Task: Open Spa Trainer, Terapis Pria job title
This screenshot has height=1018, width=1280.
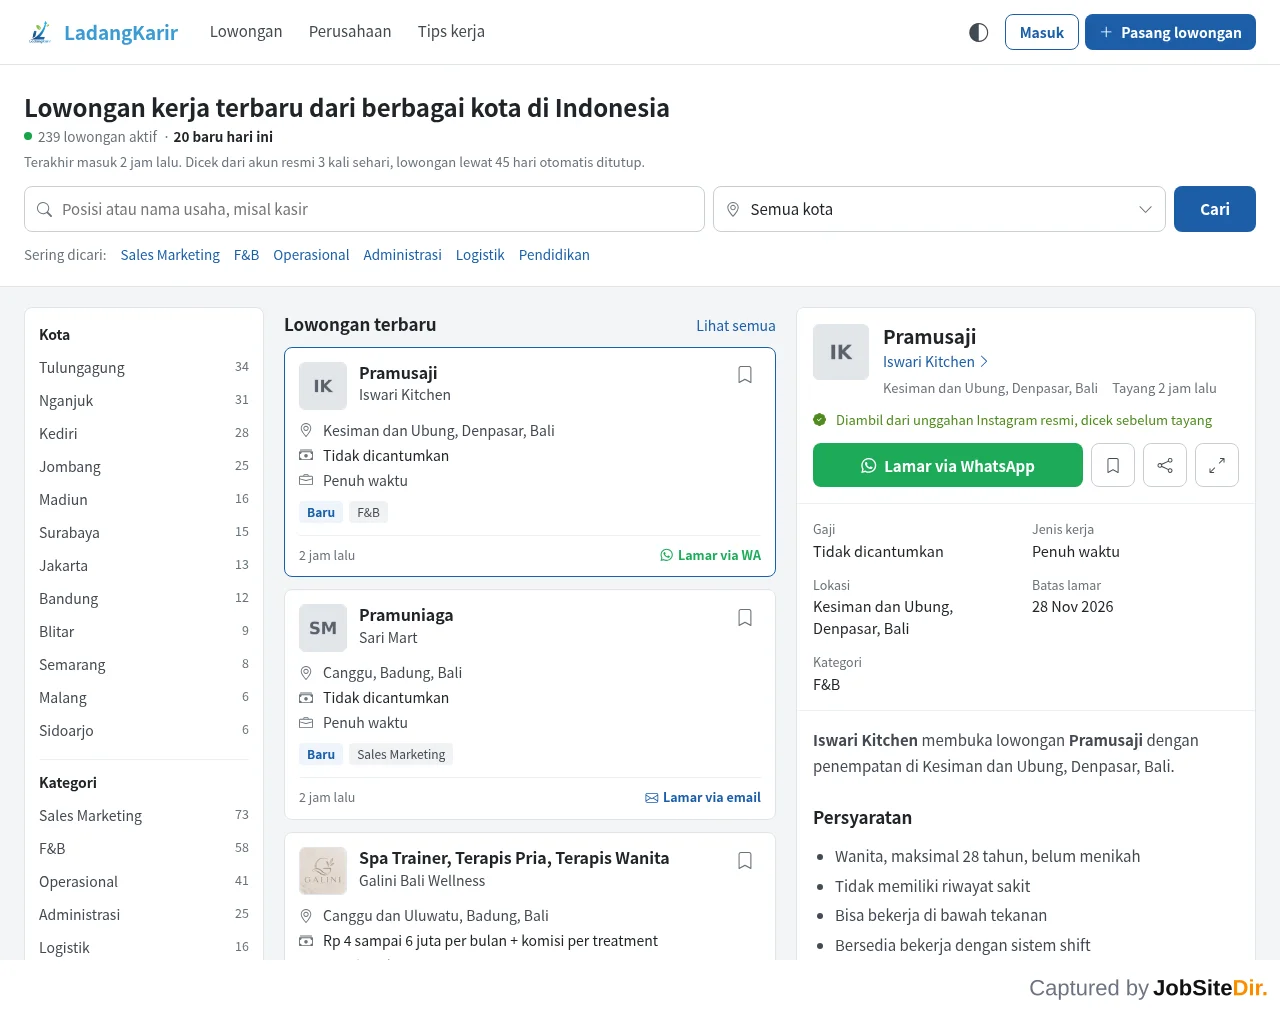Action: [x=514, y=858]
